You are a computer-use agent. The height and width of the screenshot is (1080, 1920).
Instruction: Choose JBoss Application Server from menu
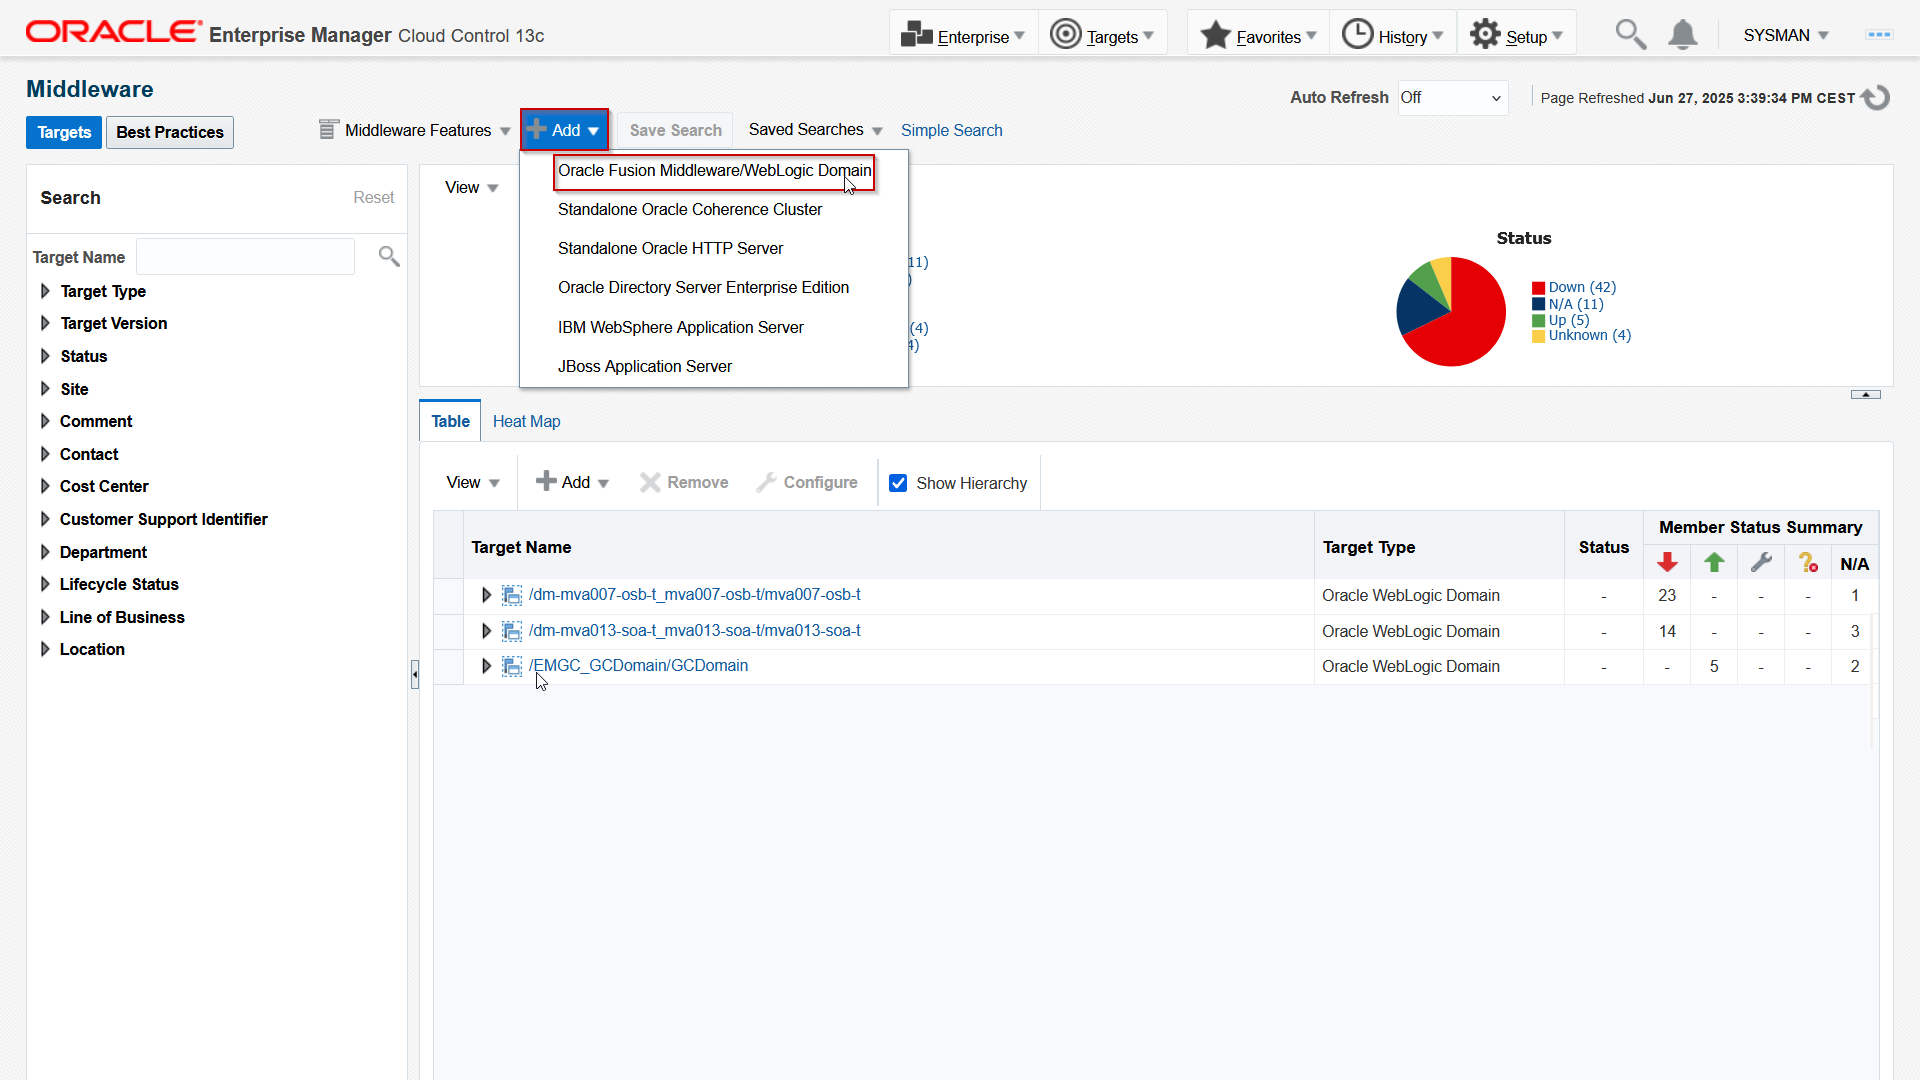pyautogui.click(x=644, y=366)
